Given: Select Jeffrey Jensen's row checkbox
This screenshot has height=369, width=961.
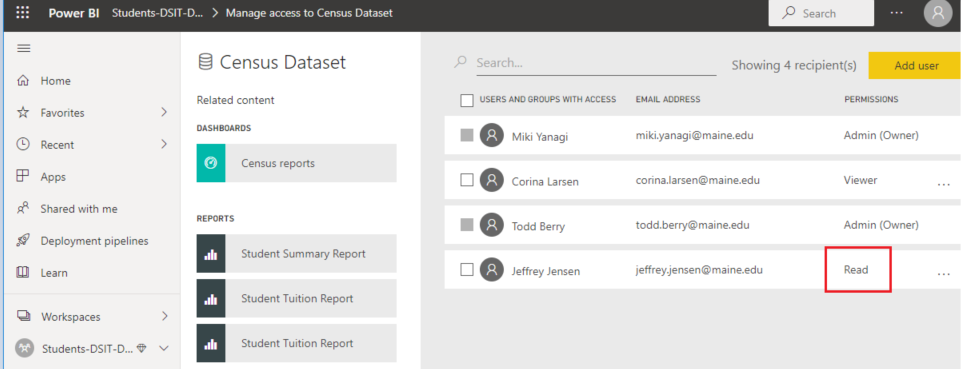Looking at the screenshot, I should pos(467,270).
